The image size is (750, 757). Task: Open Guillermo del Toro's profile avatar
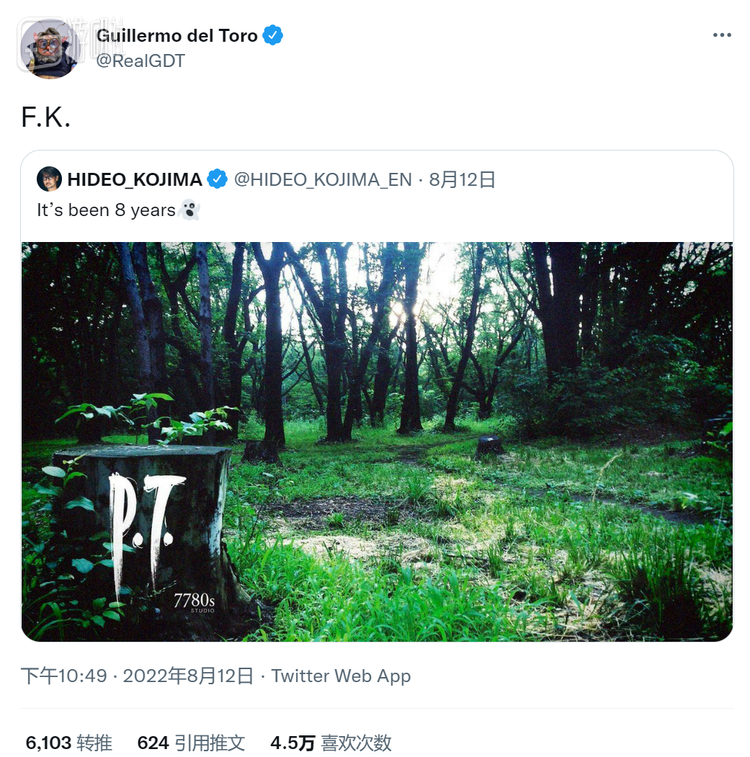coord(48,47)
